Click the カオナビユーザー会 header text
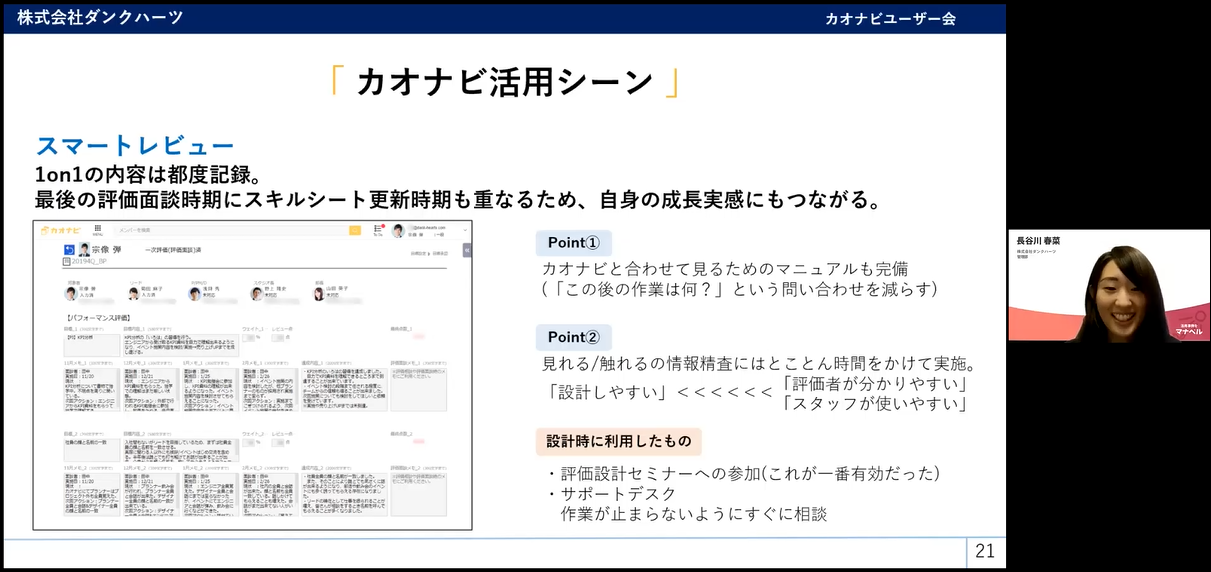The width and height of the screenshot is (1211, 572). (890, 18)
